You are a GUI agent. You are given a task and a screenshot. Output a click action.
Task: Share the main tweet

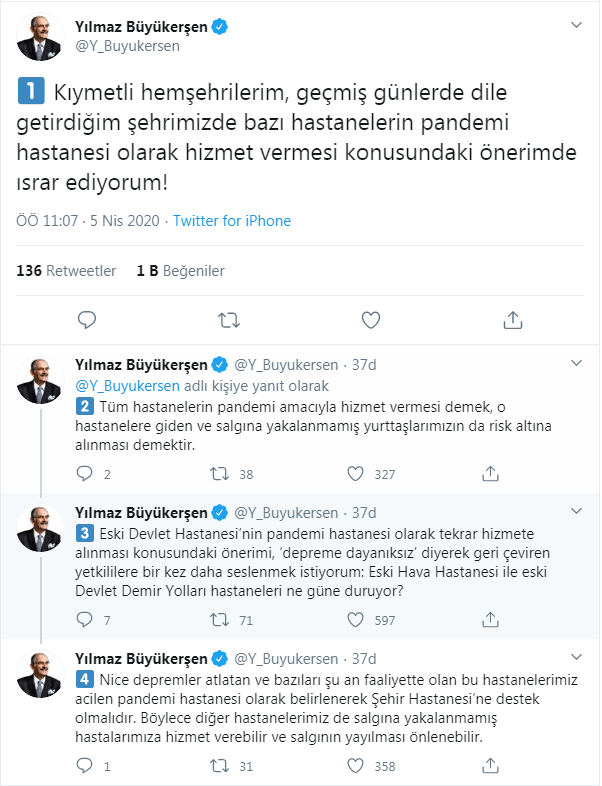click(513, 320)
